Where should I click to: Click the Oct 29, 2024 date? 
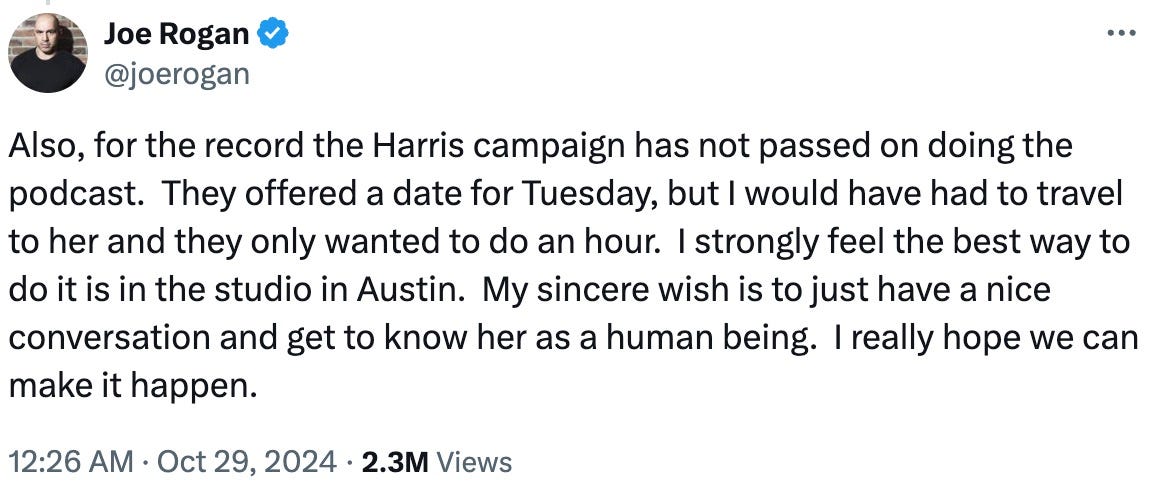247,462
